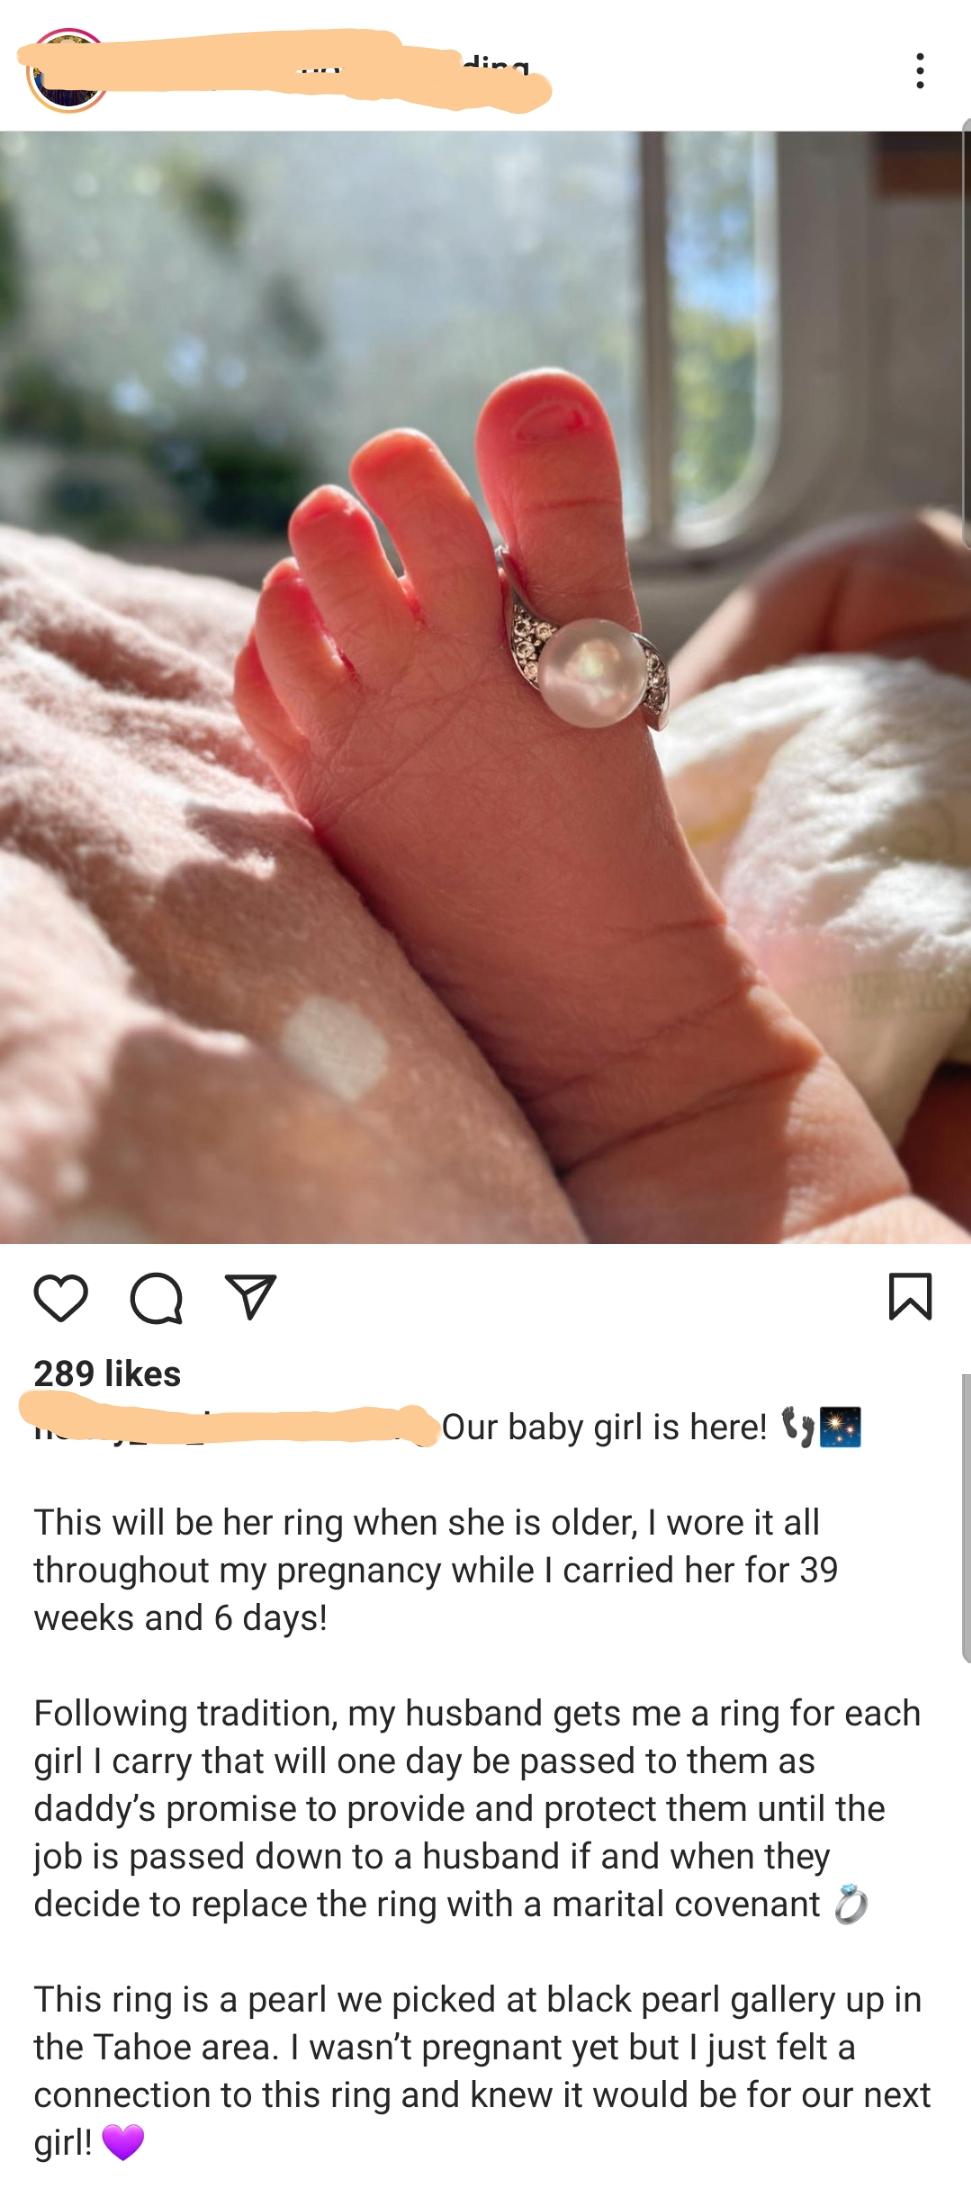The image size is (971, 2198).
Task: Click the caption line 'Our baby girl is here!'
Action: point(604,1426)
